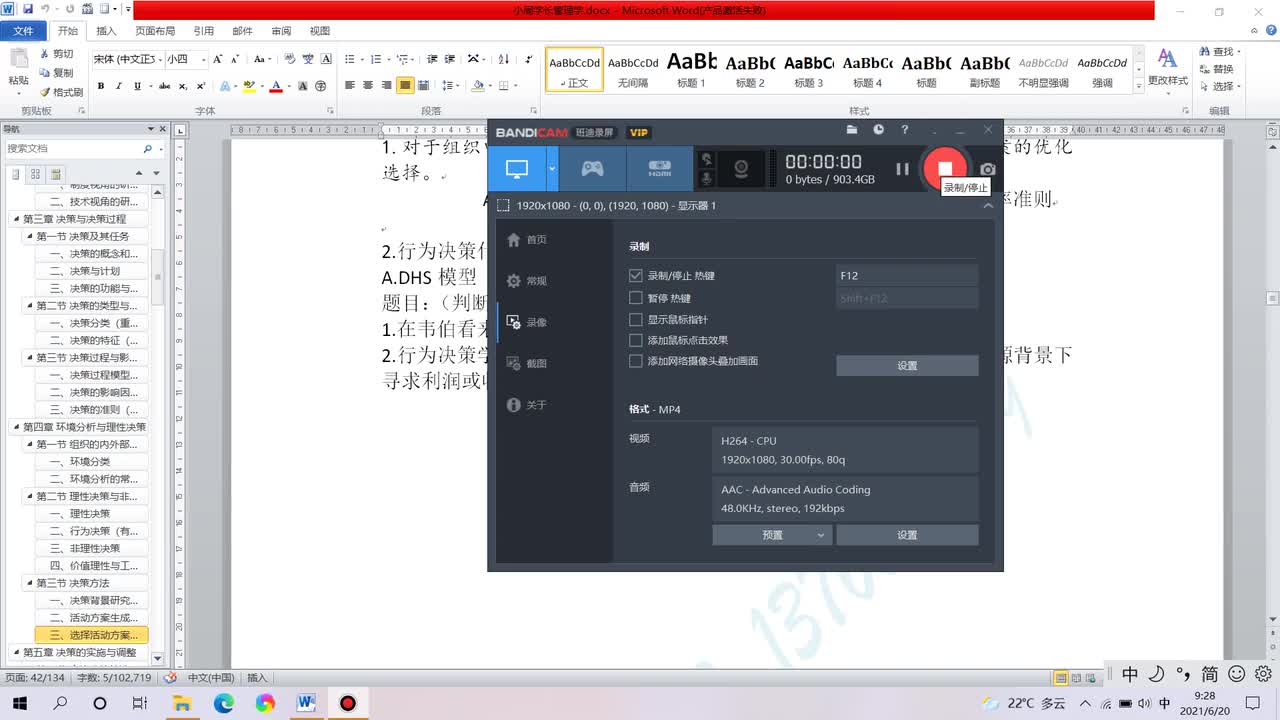Pause the Bandicam recording
The image size is (1280, 720).
pyautogui.click(x=902, y=169)
